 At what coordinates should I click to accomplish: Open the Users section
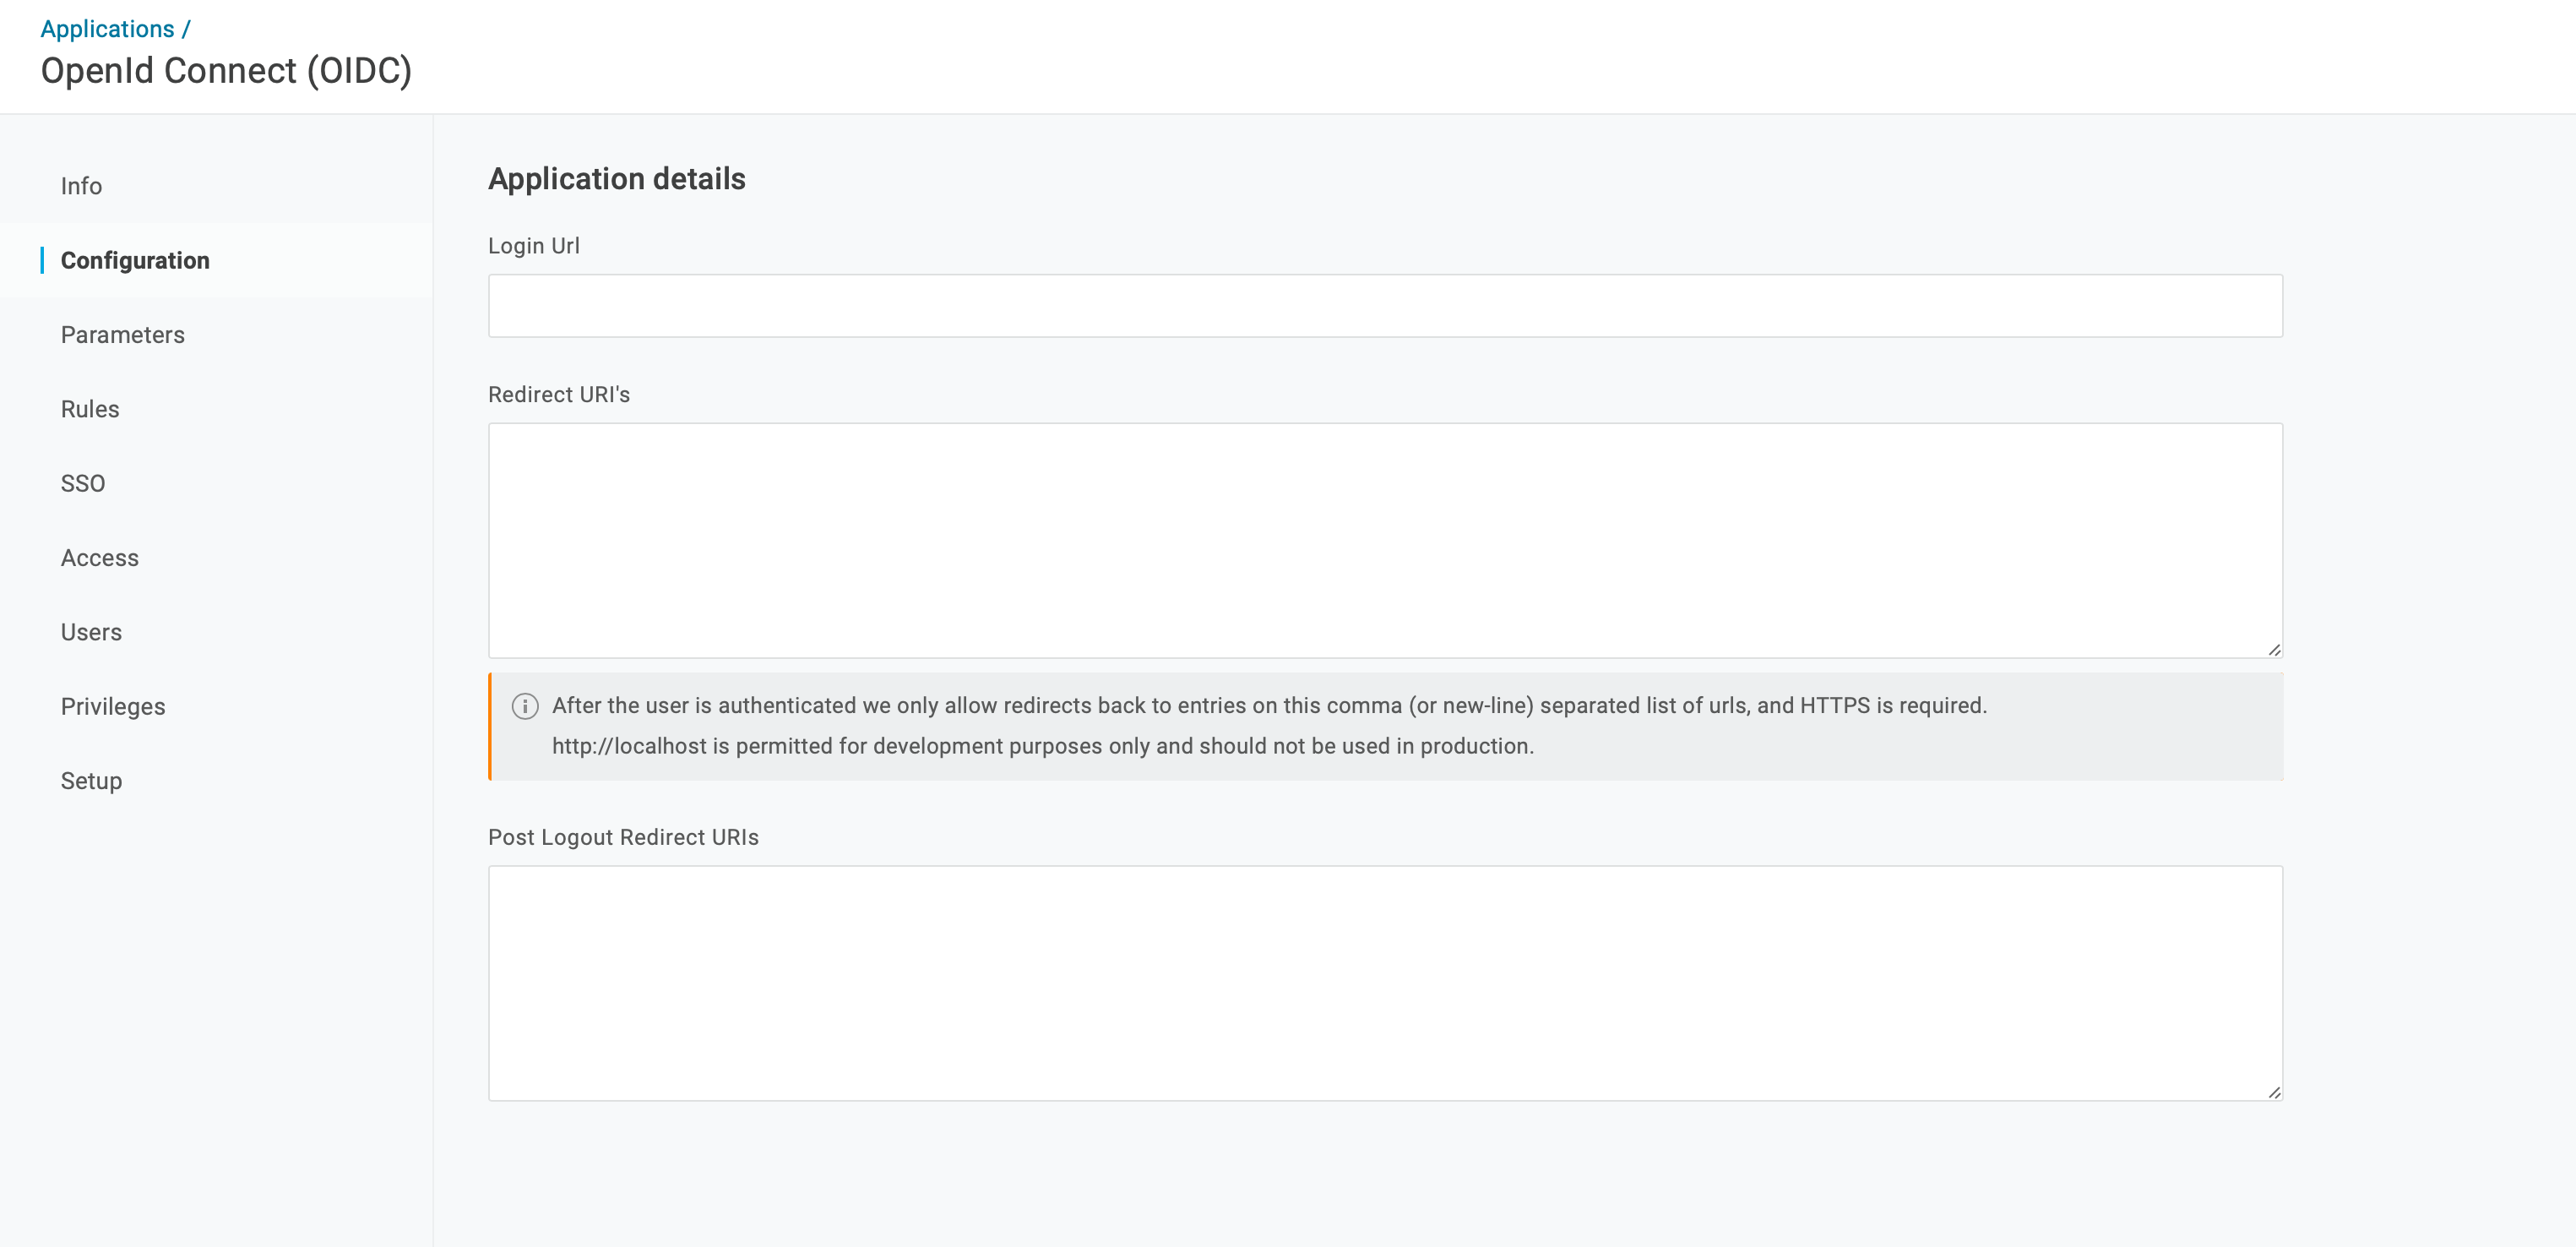coord(91,631)
